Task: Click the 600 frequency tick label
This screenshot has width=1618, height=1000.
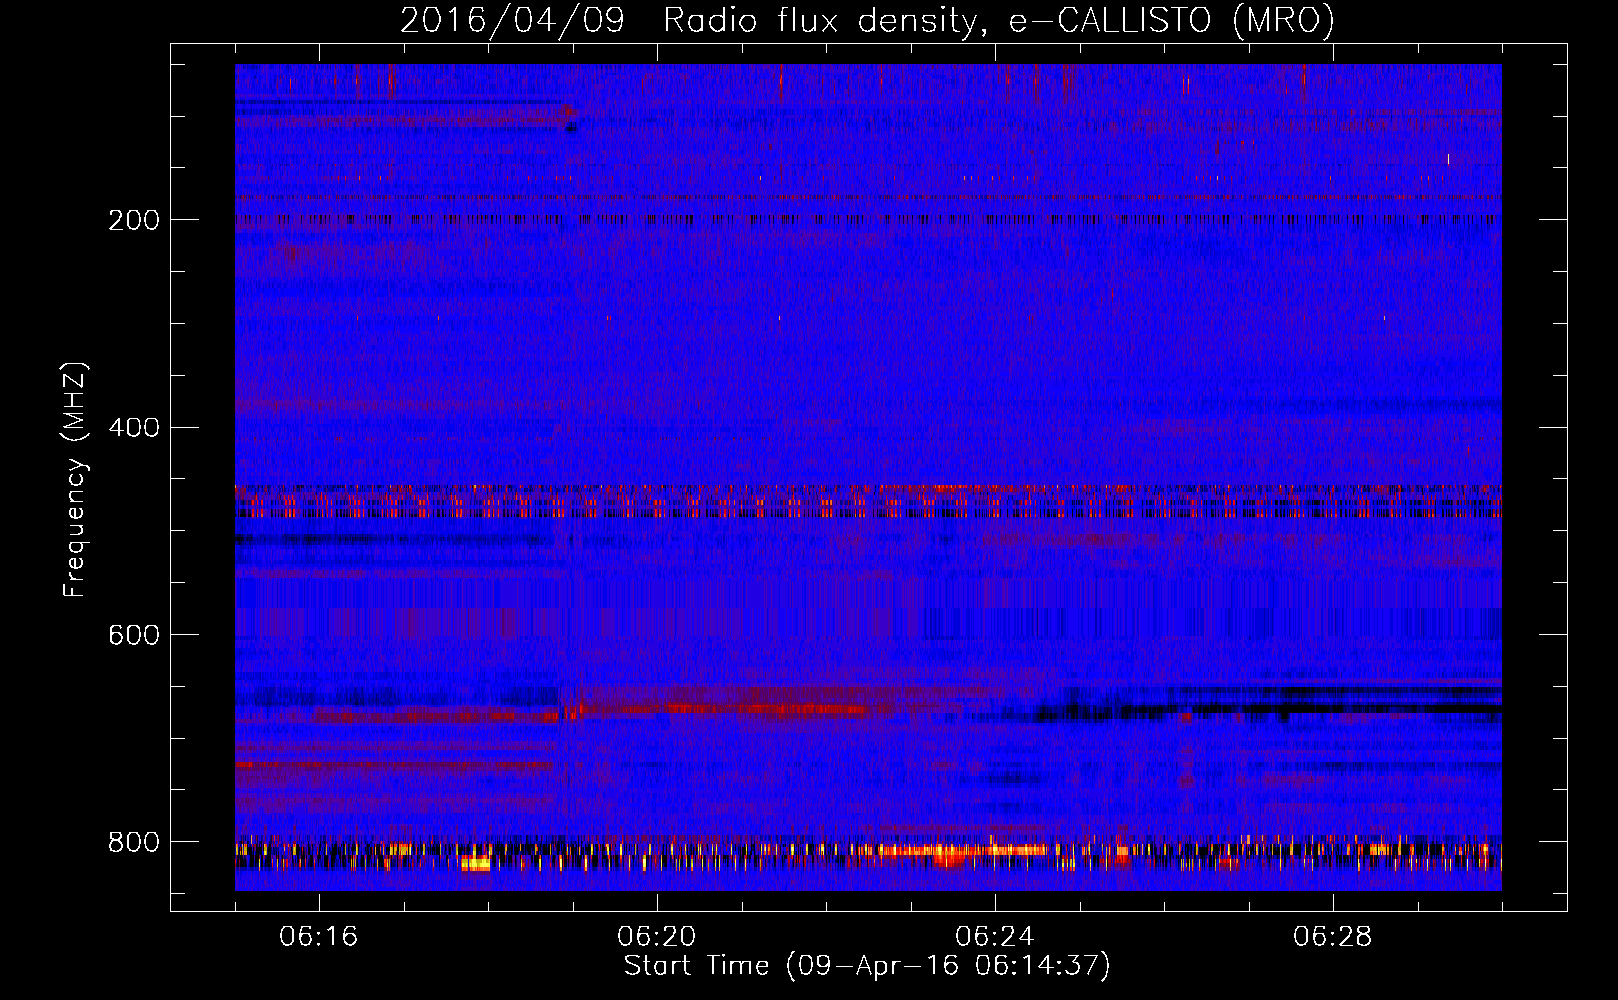Action: coord(133,635)
